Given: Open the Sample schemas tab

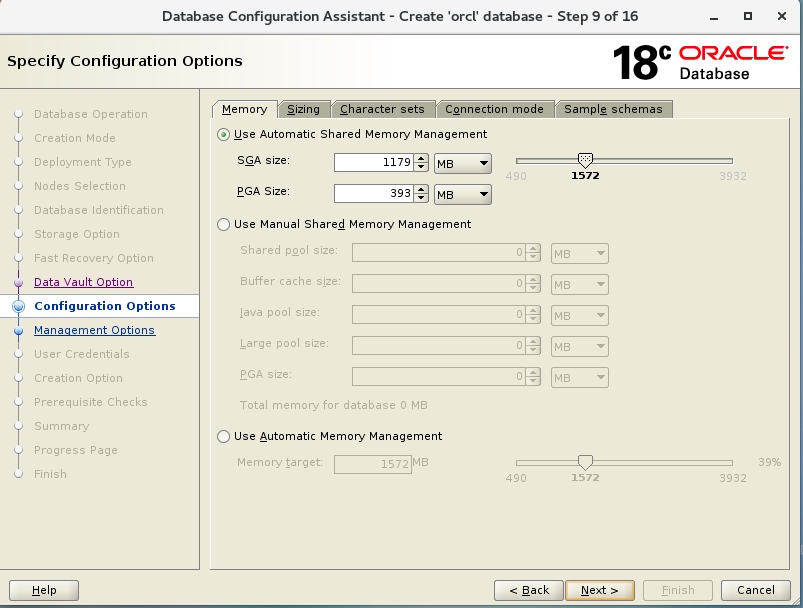Looking at the screenshot, I should pos(615,109).
